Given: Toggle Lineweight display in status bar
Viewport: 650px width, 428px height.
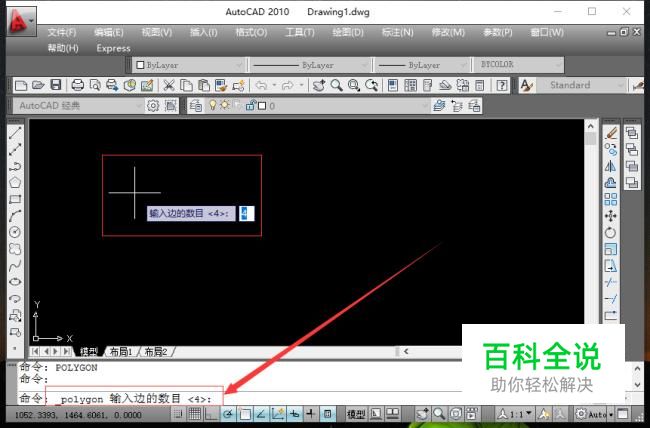Looking at the screenshot, I should coord(311,414).
